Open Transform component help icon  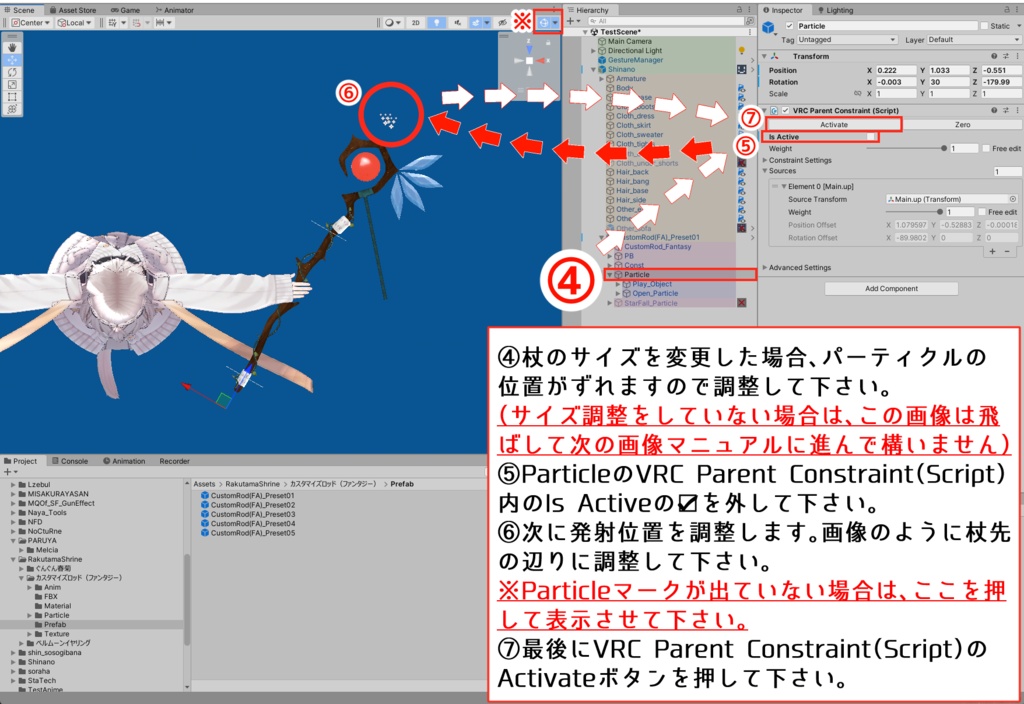(994, 57)
